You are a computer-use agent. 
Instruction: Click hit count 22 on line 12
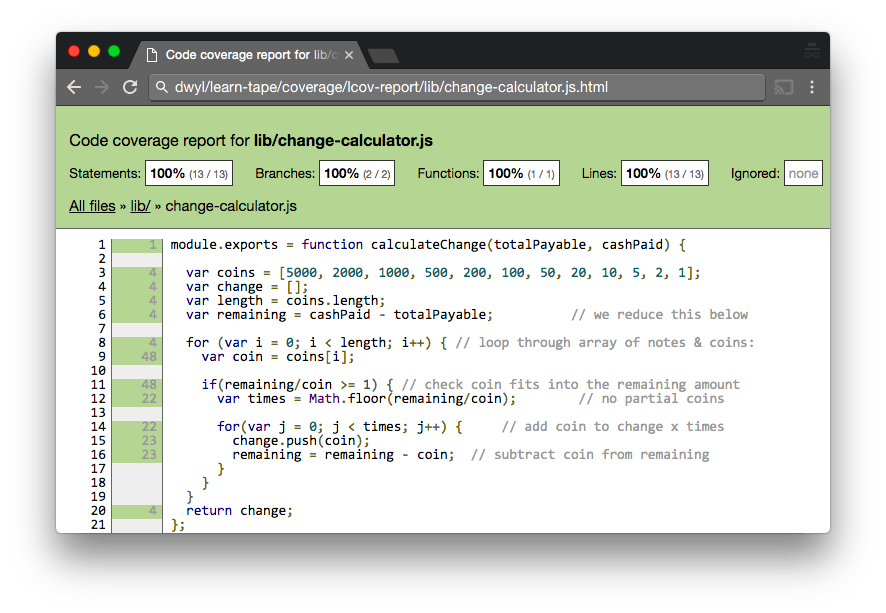pos(149,399)
